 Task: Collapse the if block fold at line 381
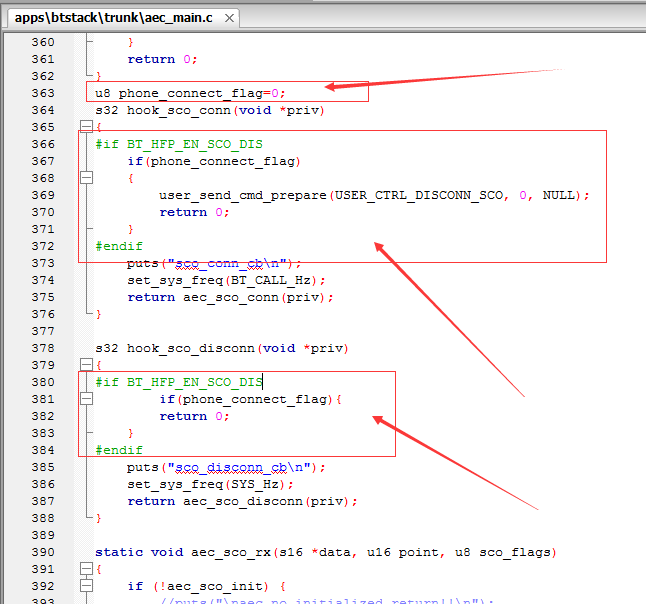point(87,398)
